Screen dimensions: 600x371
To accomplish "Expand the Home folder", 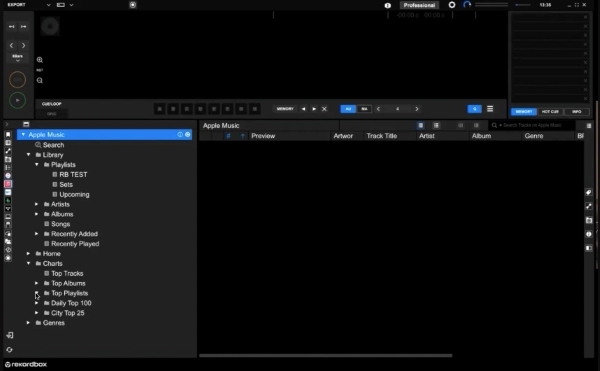I will (x=29, y=254).
